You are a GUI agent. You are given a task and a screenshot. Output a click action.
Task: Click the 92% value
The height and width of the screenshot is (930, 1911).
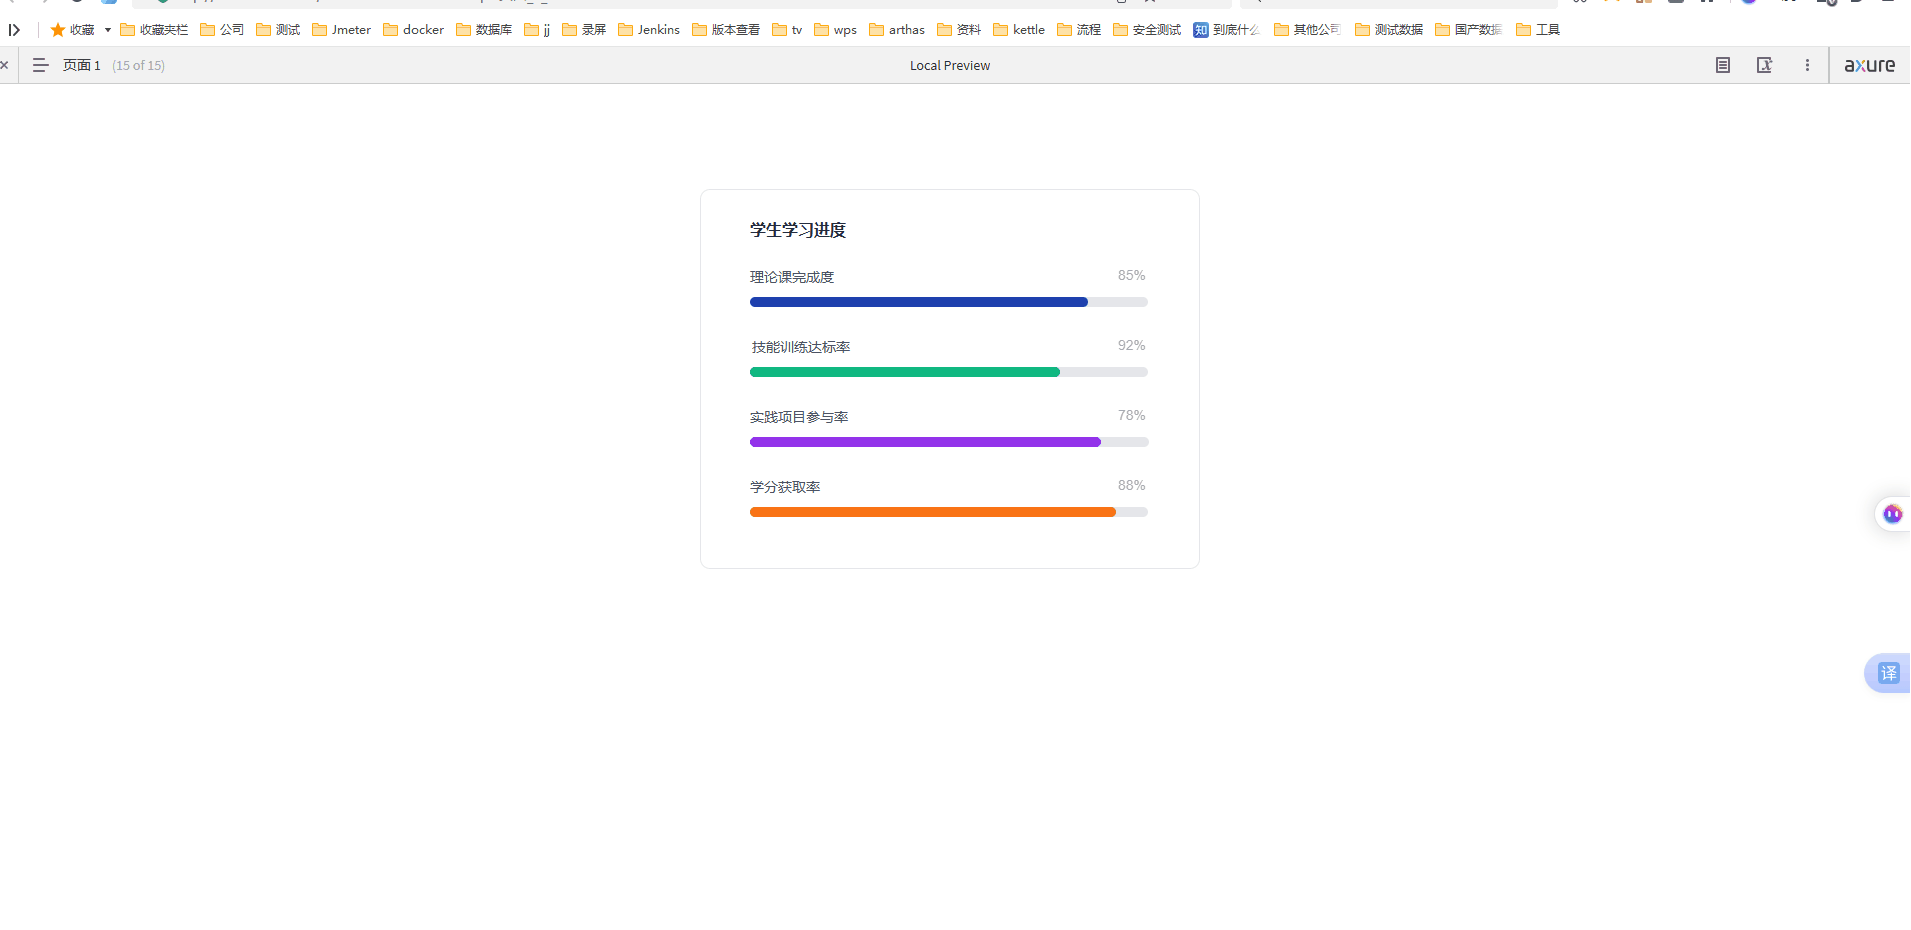pyautogui.click(x=1132, y=345)
